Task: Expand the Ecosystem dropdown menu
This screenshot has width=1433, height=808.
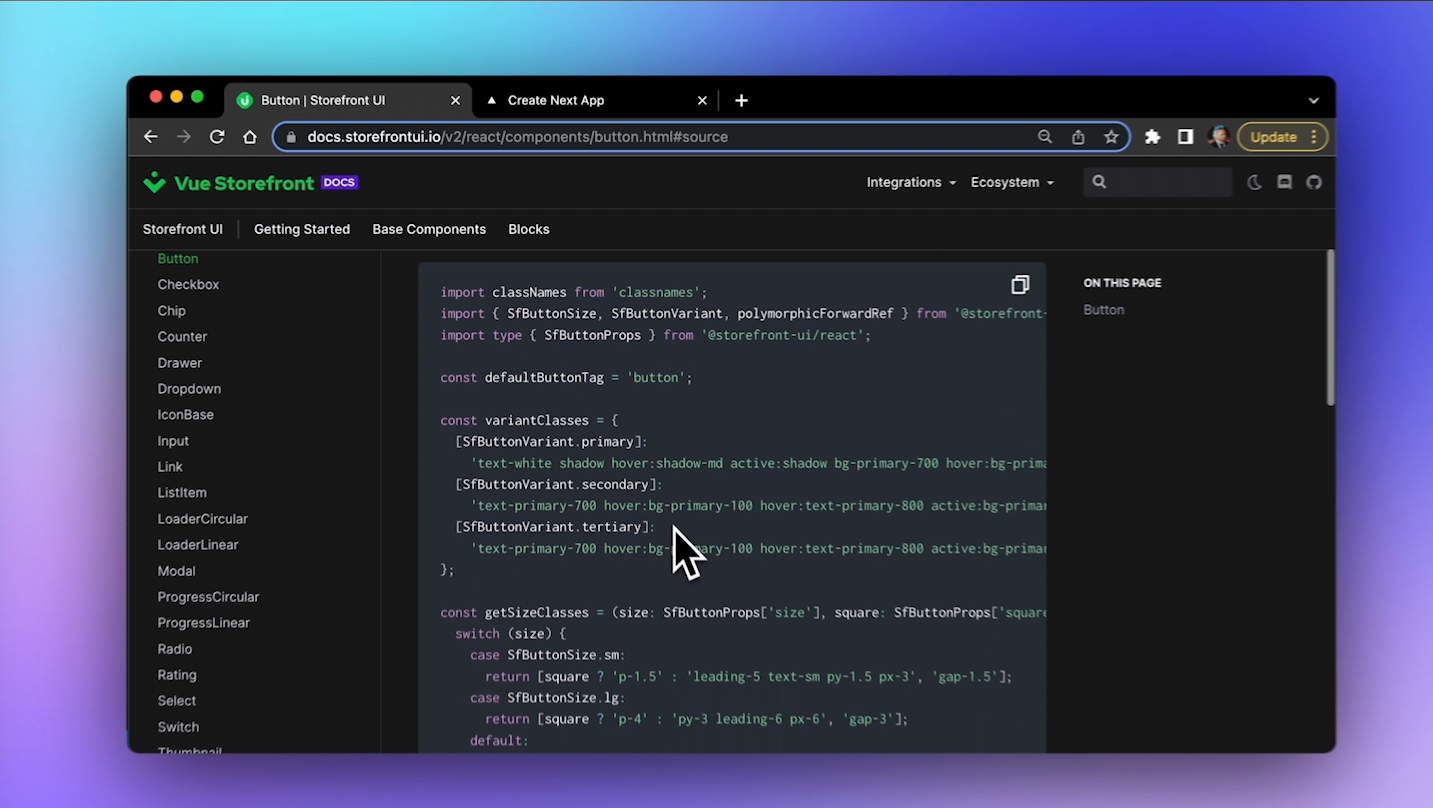Action: [x=1012, y=182]
